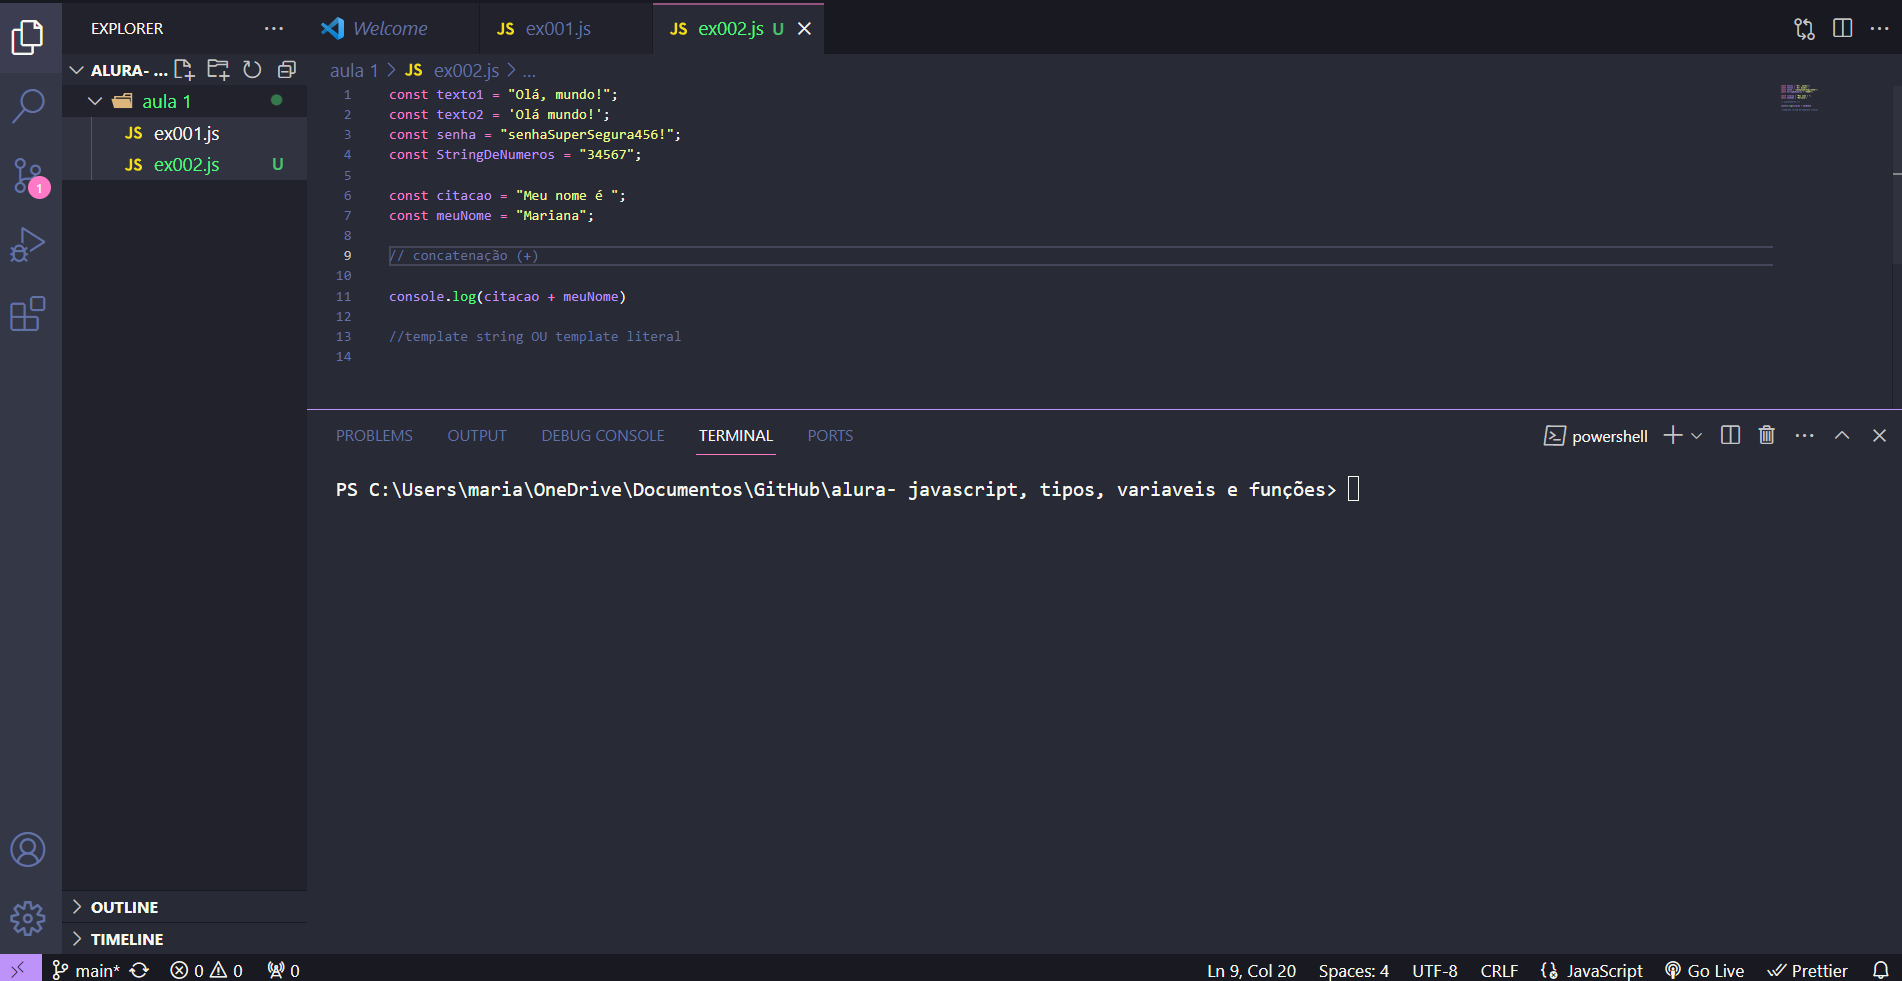Open the Search view in activity bar
This screenshot has width=1902, height=981.
[x=28, y=105]
